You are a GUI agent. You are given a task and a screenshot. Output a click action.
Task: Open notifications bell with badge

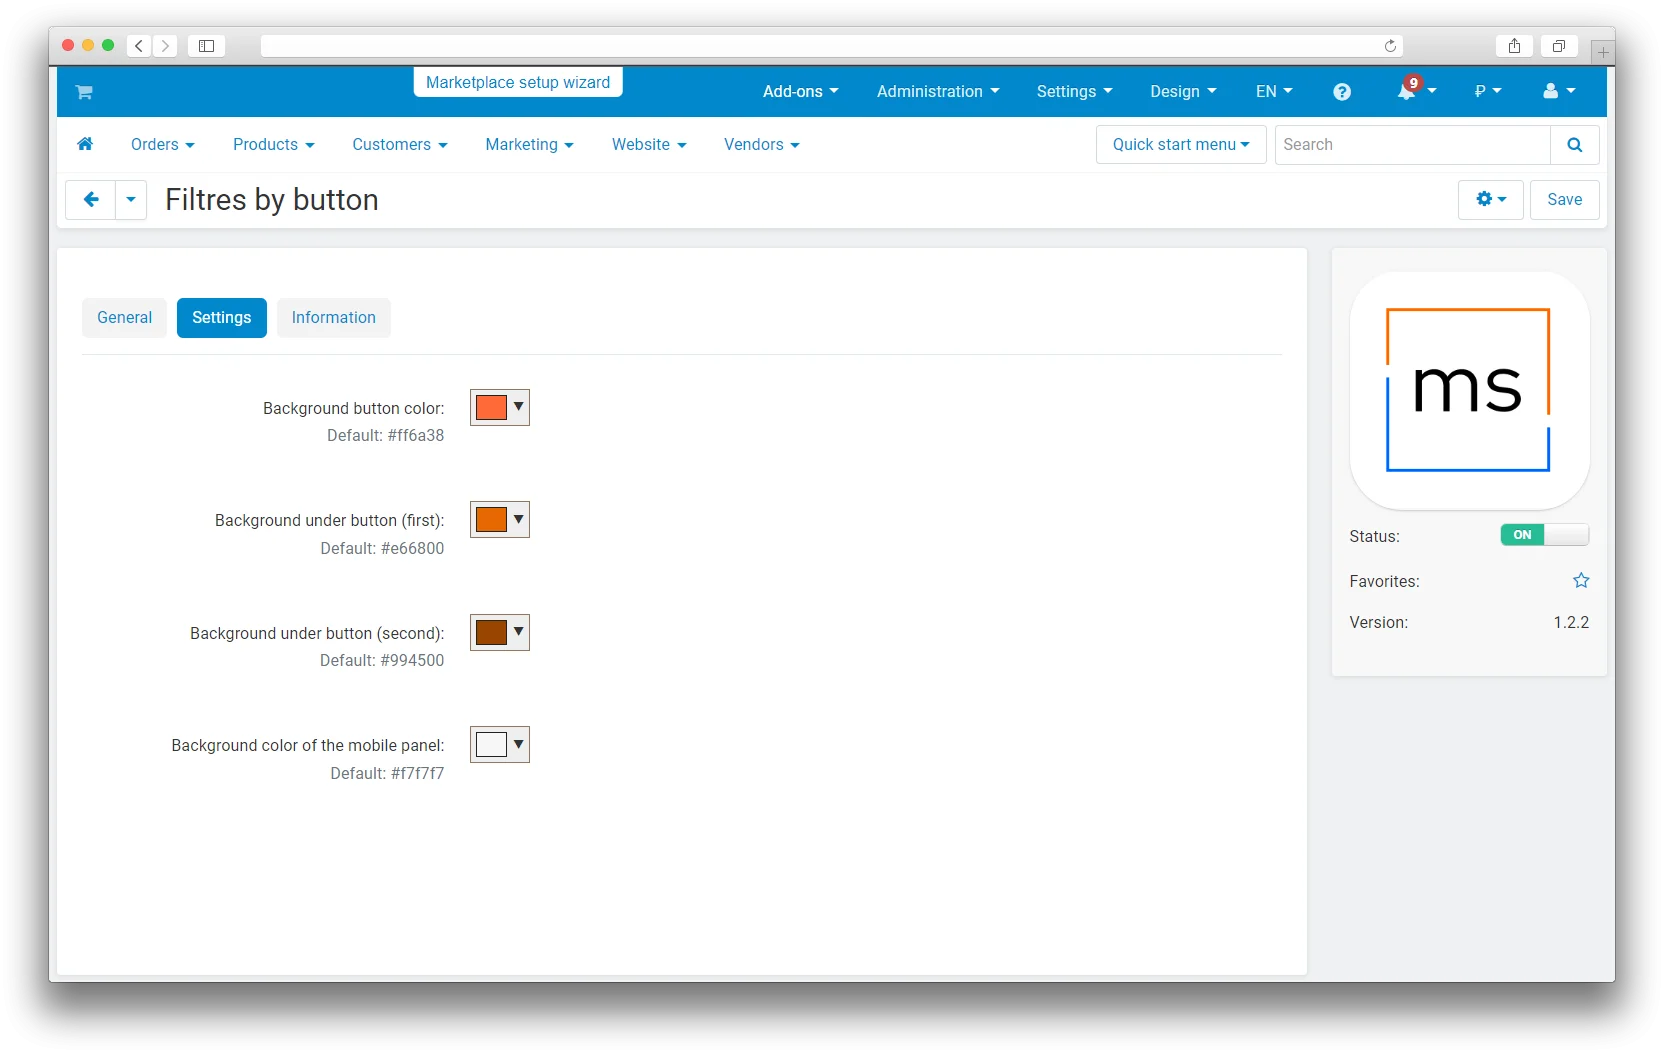1416,90
